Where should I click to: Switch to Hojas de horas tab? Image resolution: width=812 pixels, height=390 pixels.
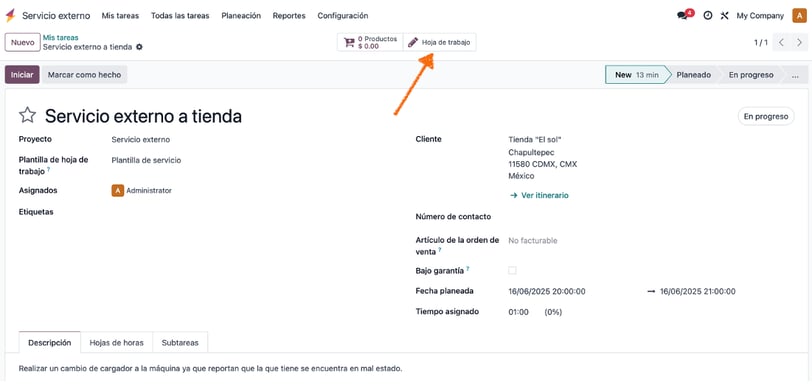click(x=117, y=343)
